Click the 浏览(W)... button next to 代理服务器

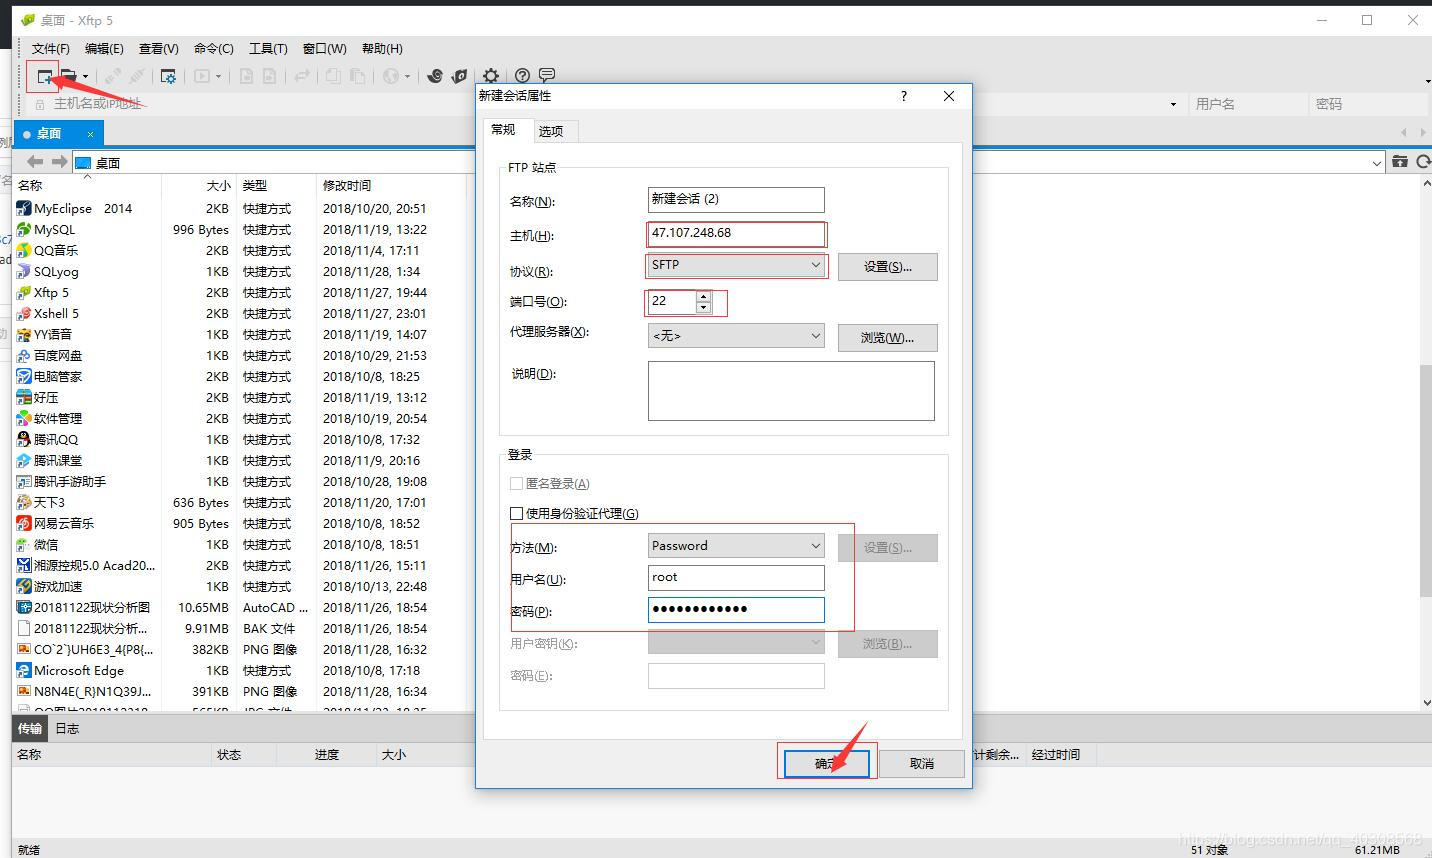888,338
